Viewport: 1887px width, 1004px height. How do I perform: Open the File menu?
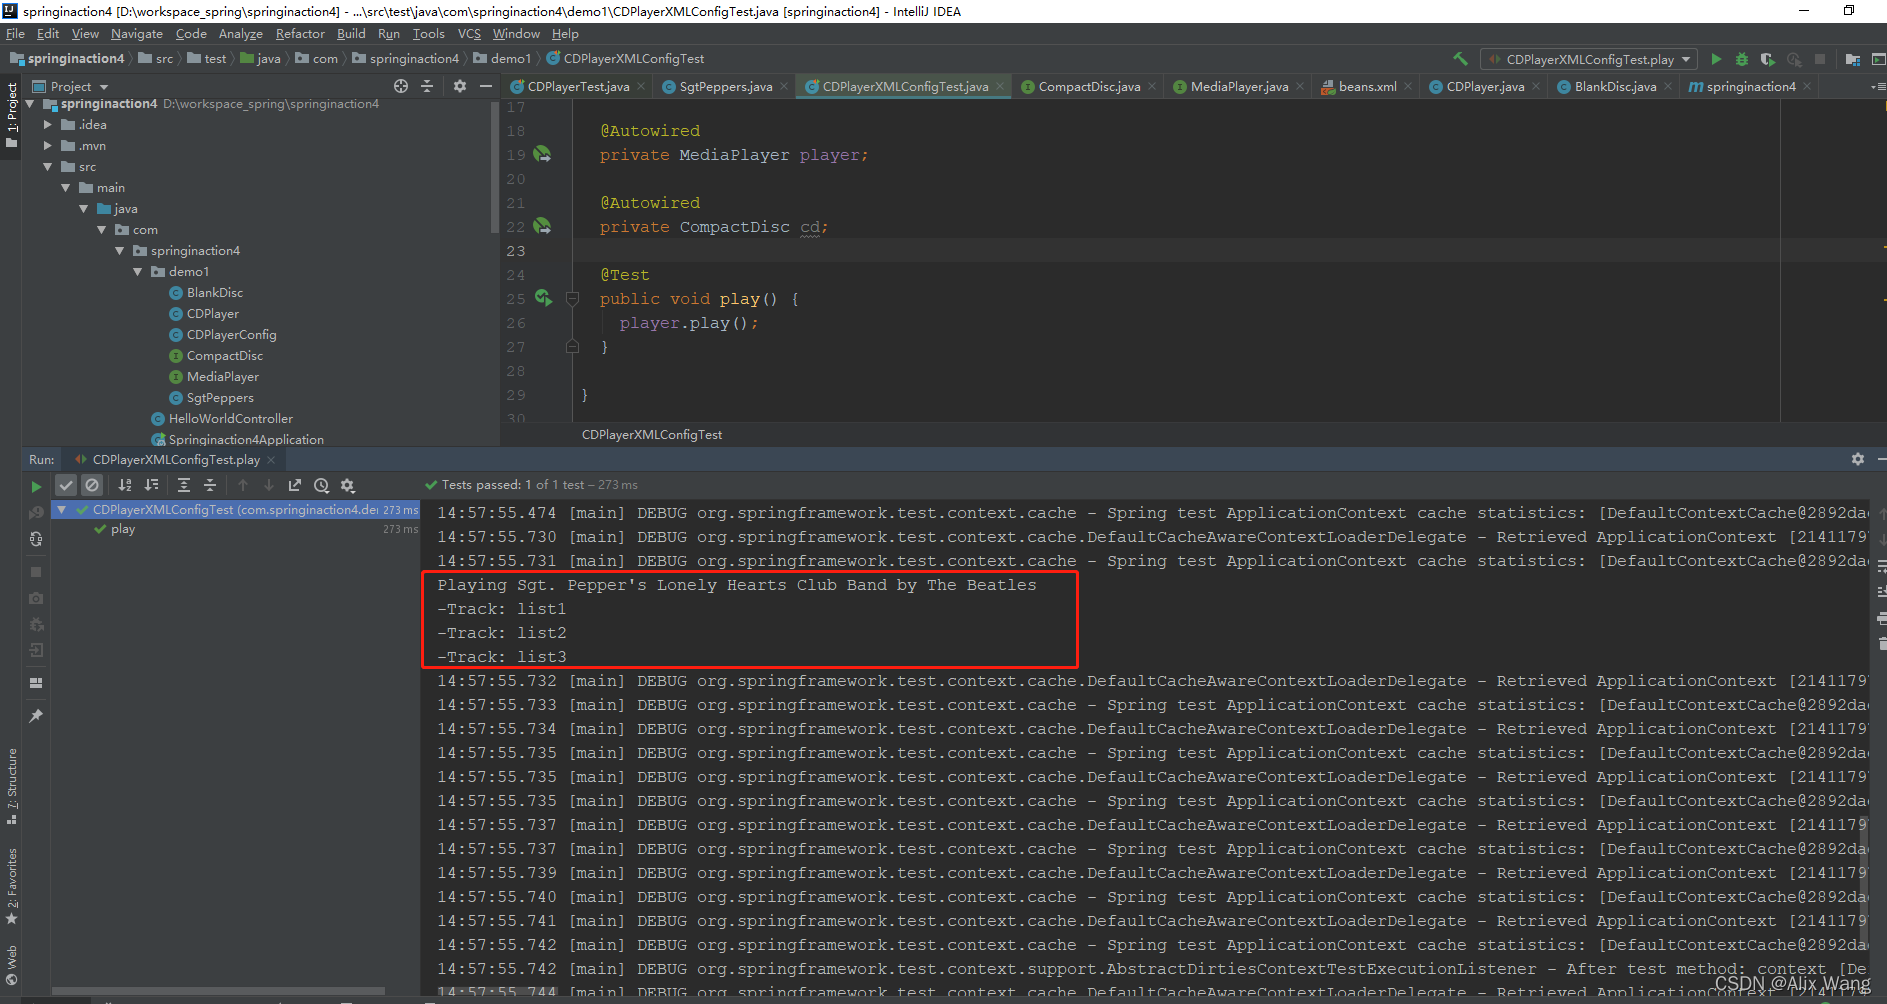[15, 33]
